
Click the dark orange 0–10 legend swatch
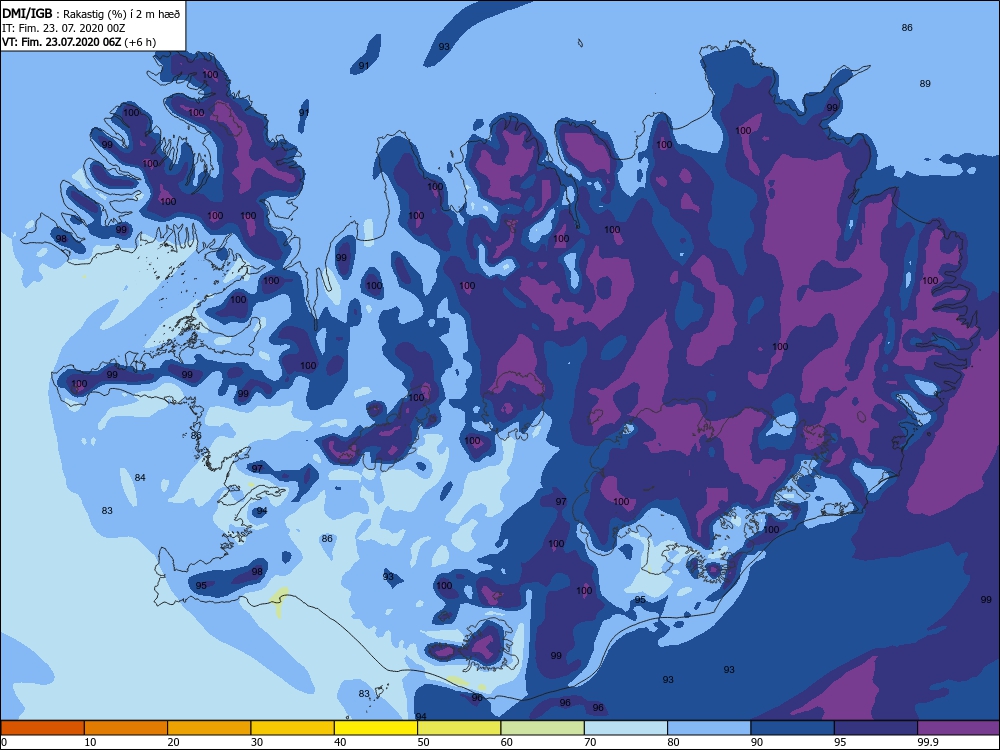[x=43, y=728]
